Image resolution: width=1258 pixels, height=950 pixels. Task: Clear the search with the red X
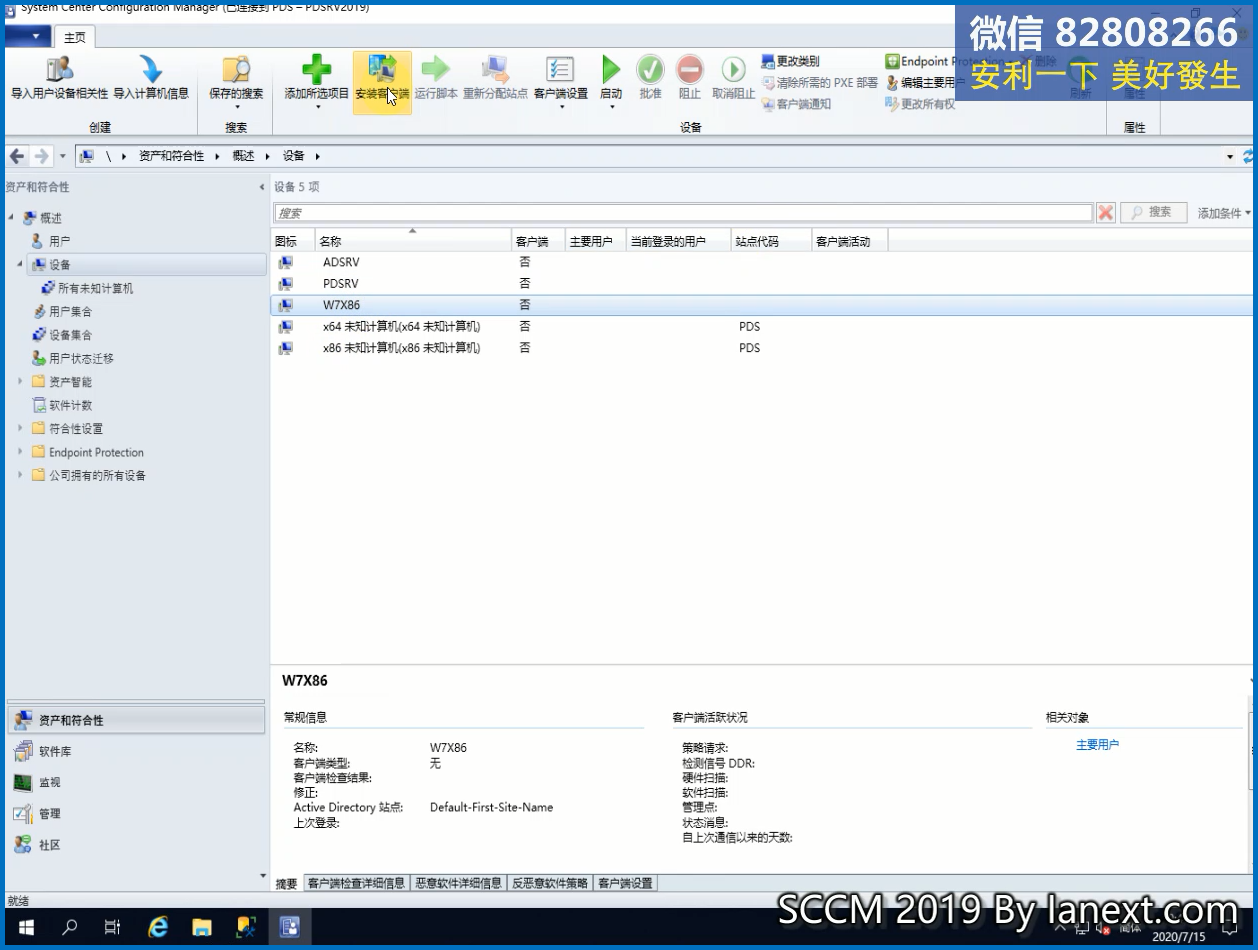(1106, 213)
